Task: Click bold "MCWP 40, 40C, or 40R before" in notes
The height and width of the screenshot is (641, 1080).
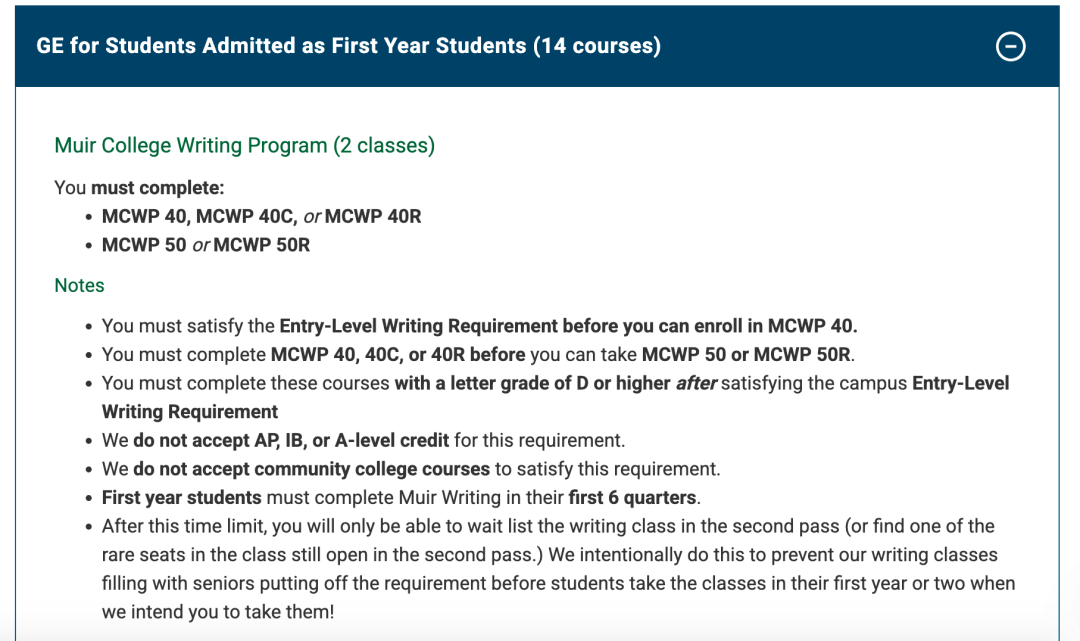Action: point(398,355)
